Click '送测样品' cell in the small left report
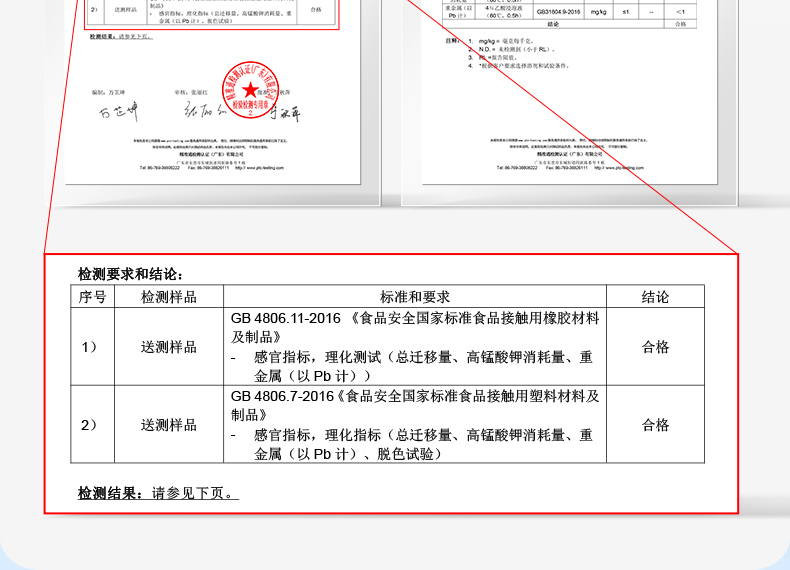This screenshot has width=790, height=570. tap(125, 10)
